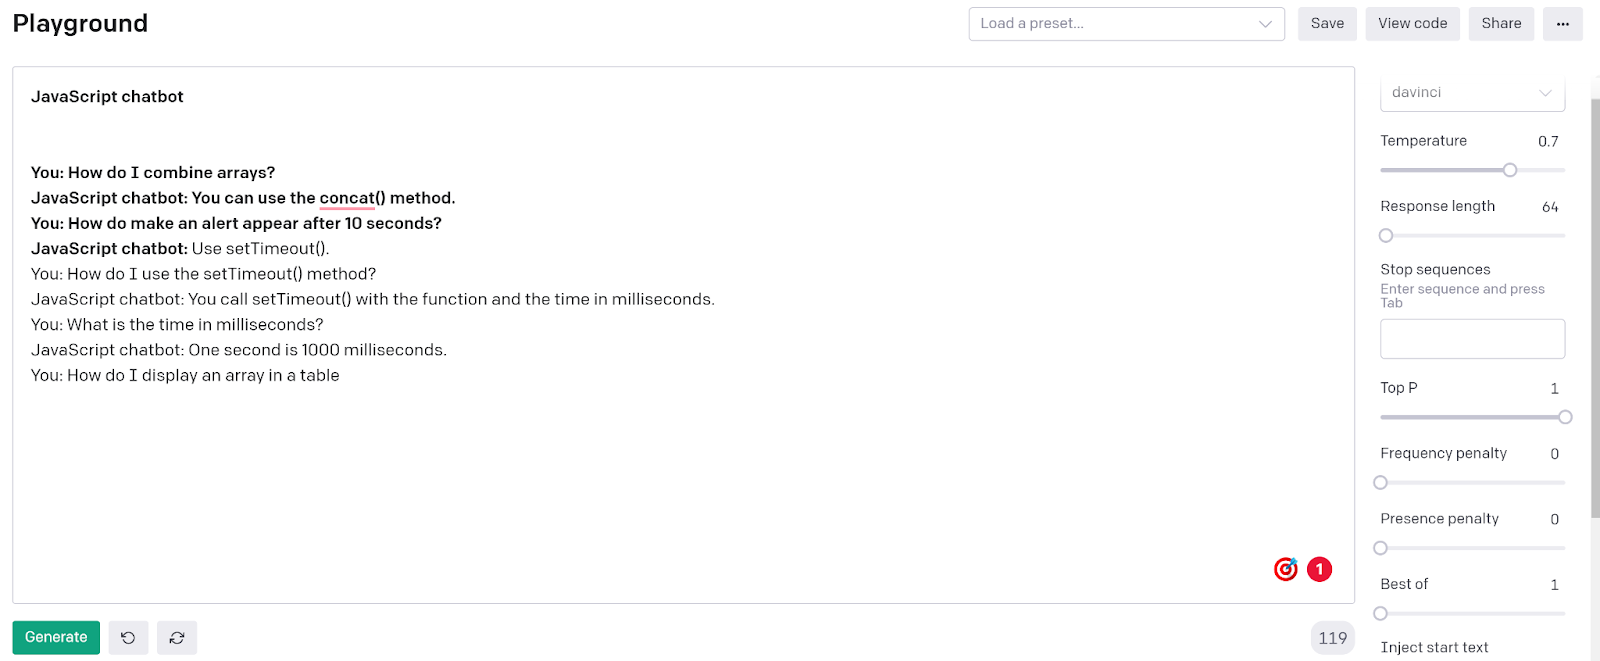Click the regenerate response icon

click(177, 637)
